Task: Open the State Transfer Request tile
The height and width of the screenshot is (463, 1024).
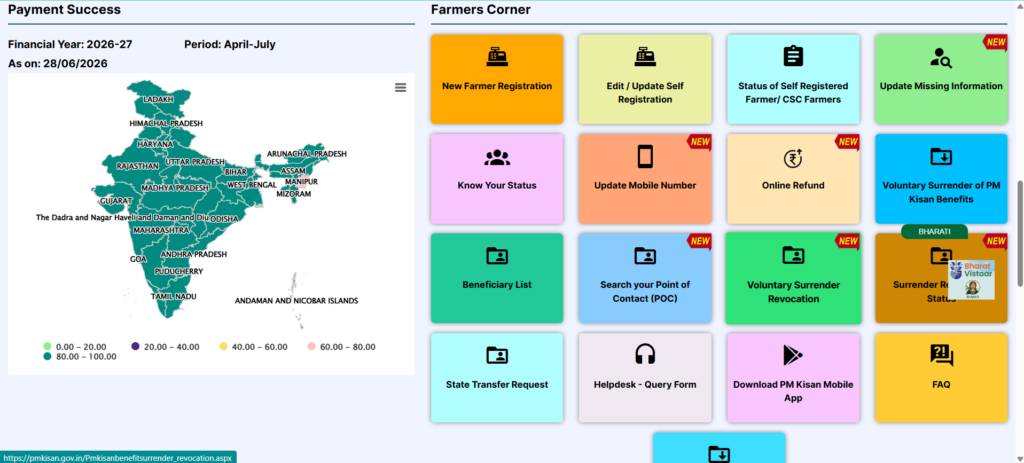Action: tap(497, 377)
